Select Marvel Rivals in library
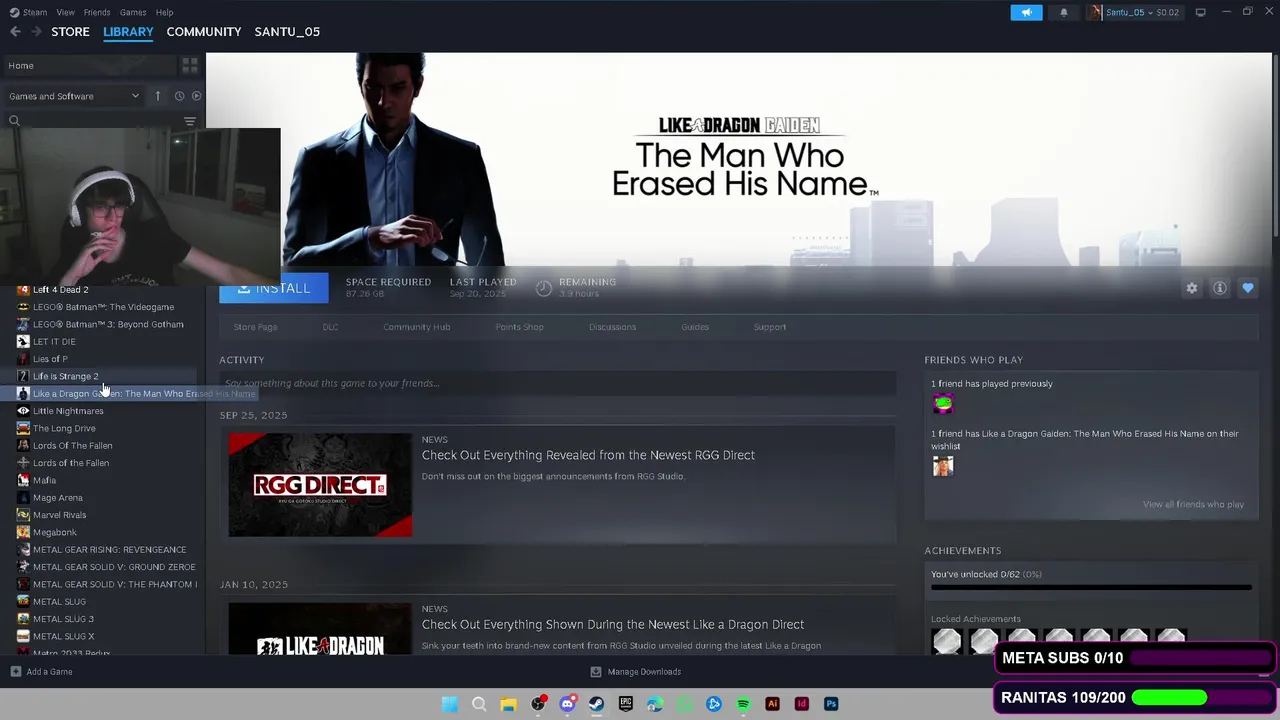1280x720 pixels. click(x=59, y=515)
